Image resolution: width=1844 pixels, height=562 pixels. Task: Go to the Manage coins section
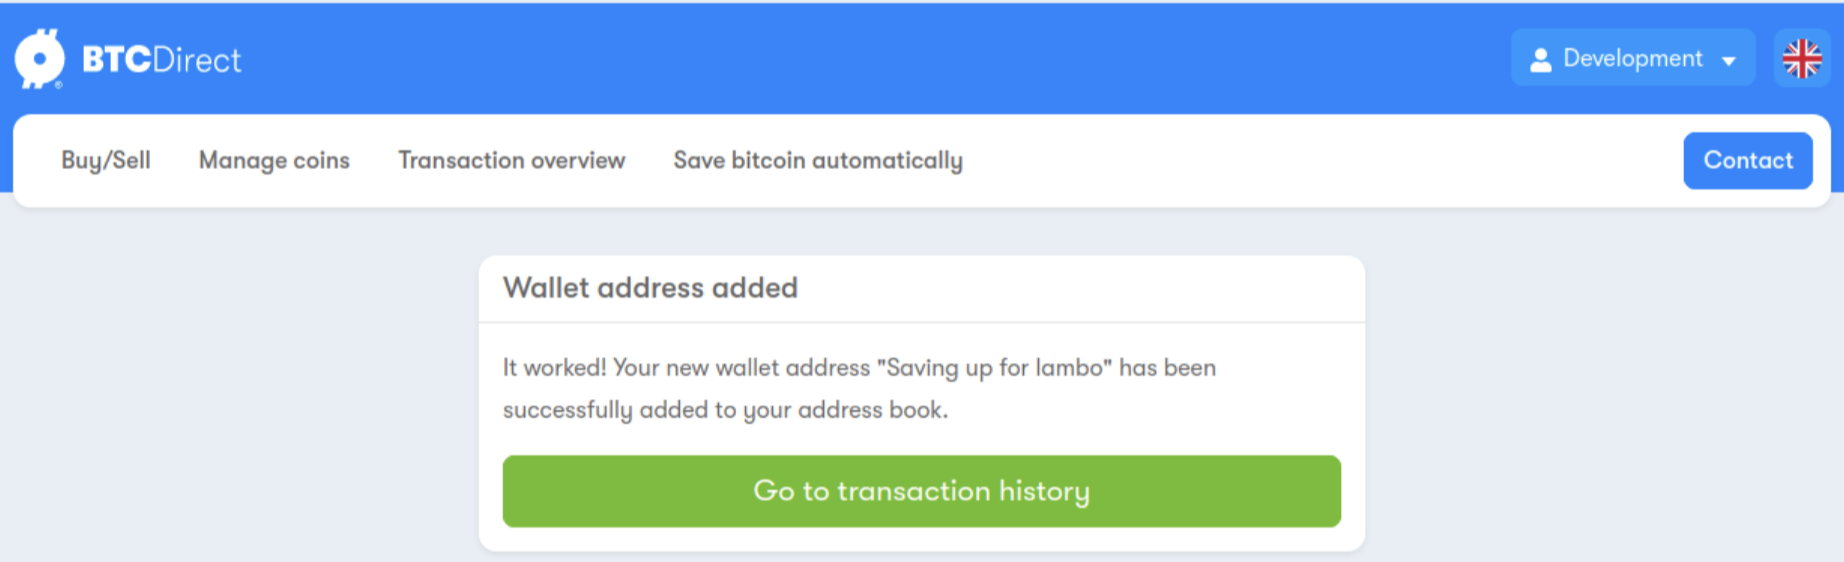(274, 160)
